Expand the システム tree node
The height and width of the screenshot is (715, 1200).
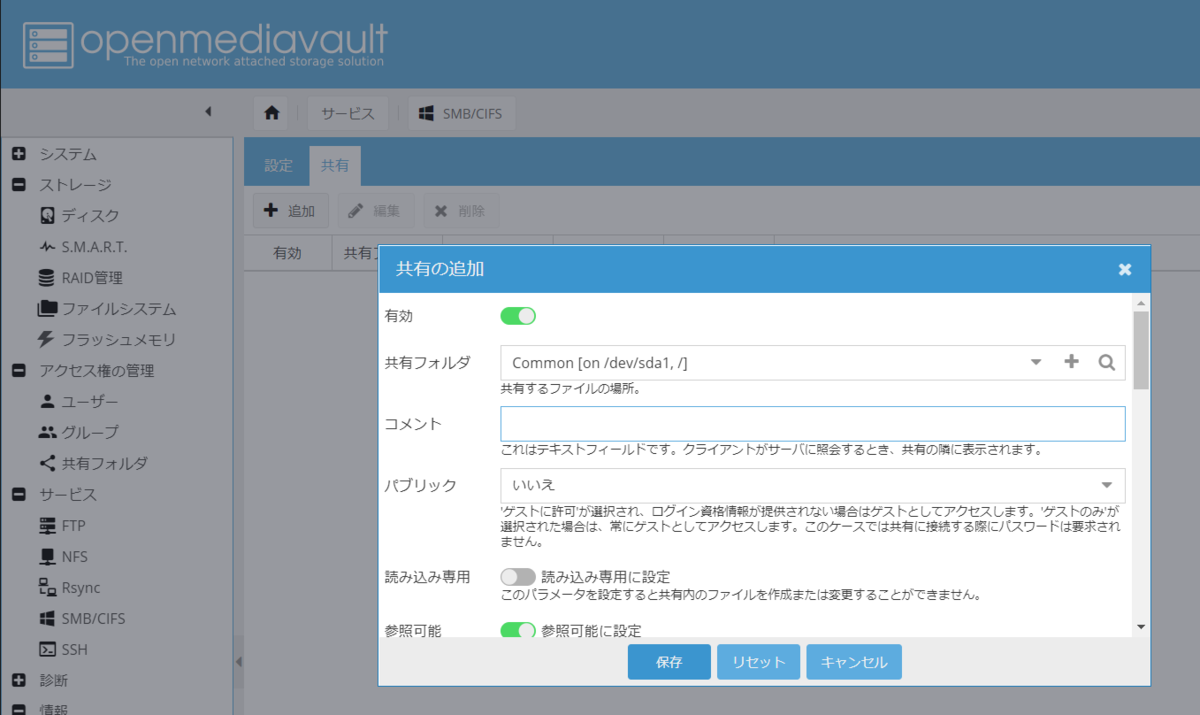(x=18, y=154)
